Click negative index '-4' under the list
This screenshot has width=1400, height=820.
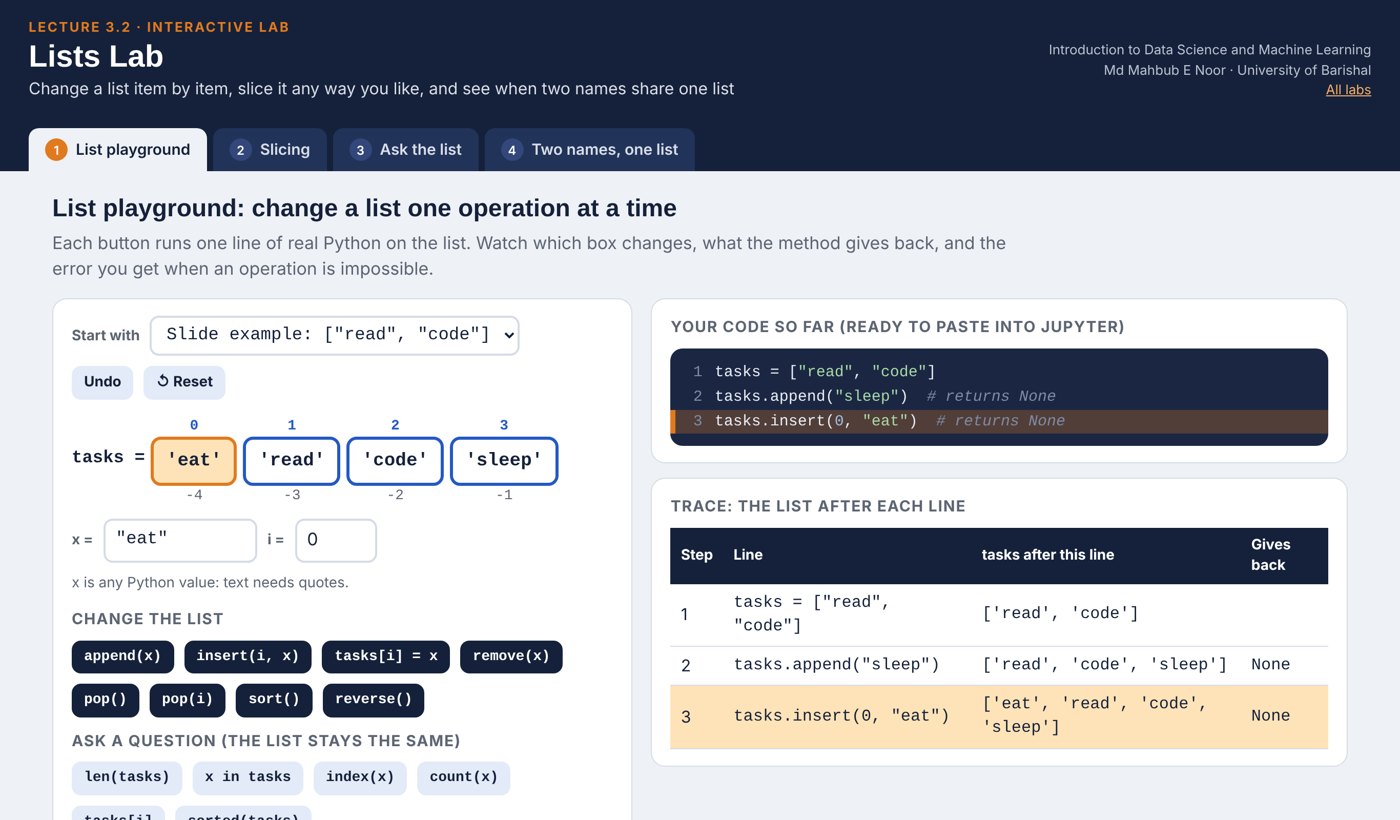pyautogui.click(x=194, y=495)
